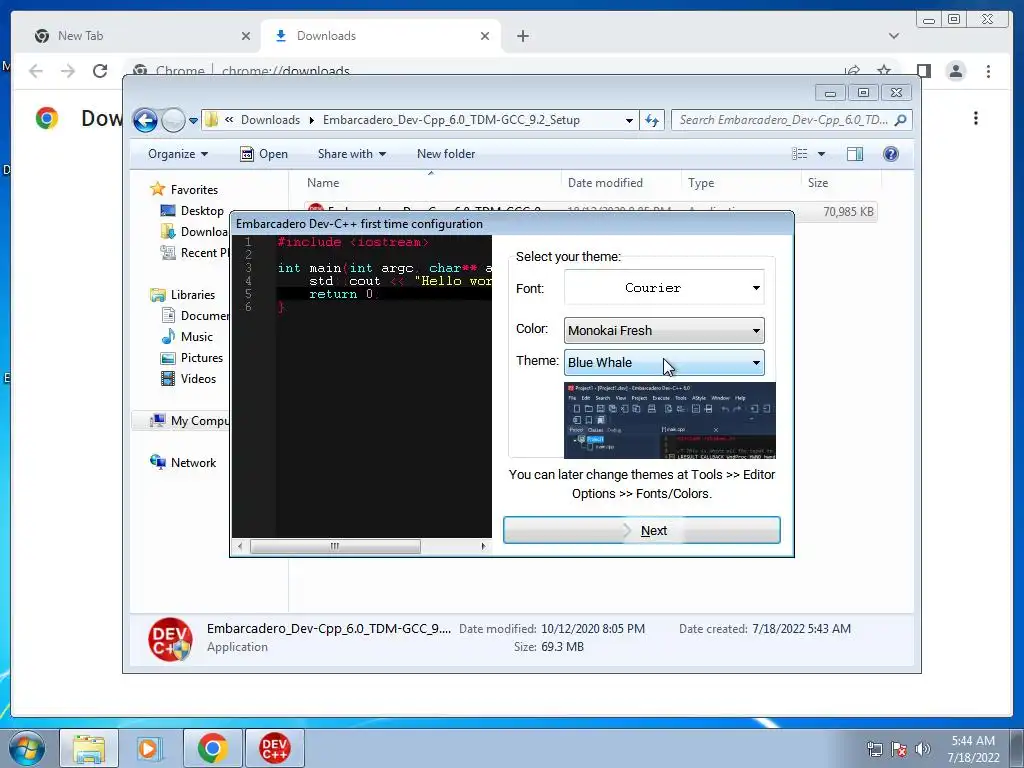Open the Windows Start menu
Viewport: 1024px width, 768px height.
(x=27, y=748)
